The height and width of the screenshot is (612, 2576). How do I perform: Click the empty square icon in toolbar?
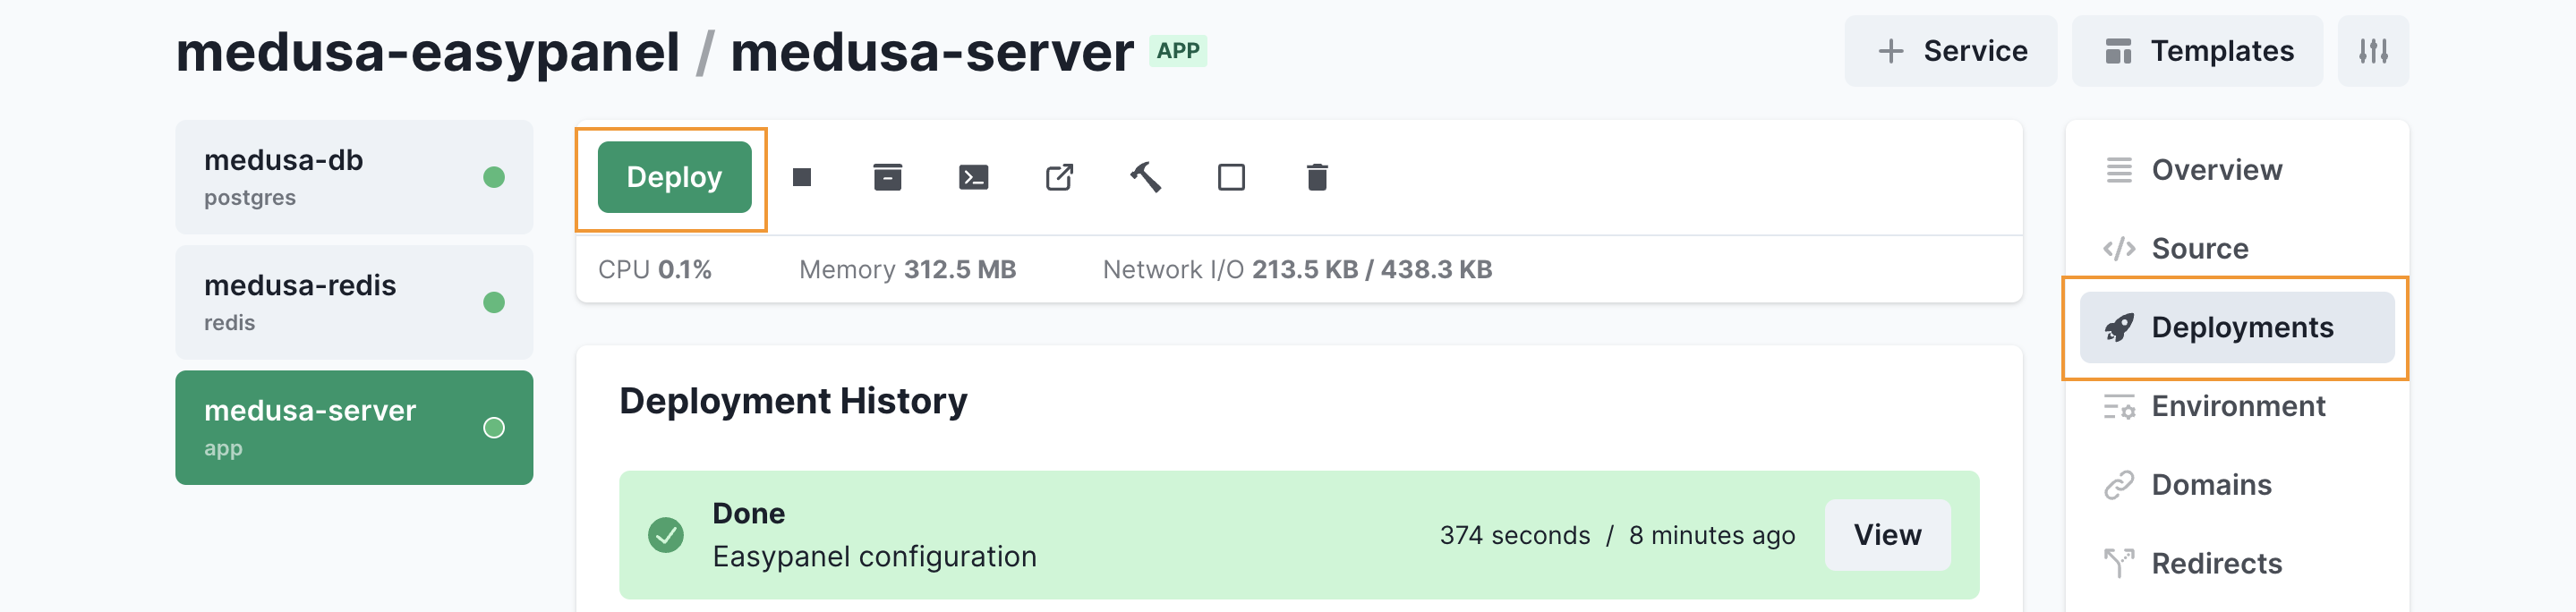1231,177
